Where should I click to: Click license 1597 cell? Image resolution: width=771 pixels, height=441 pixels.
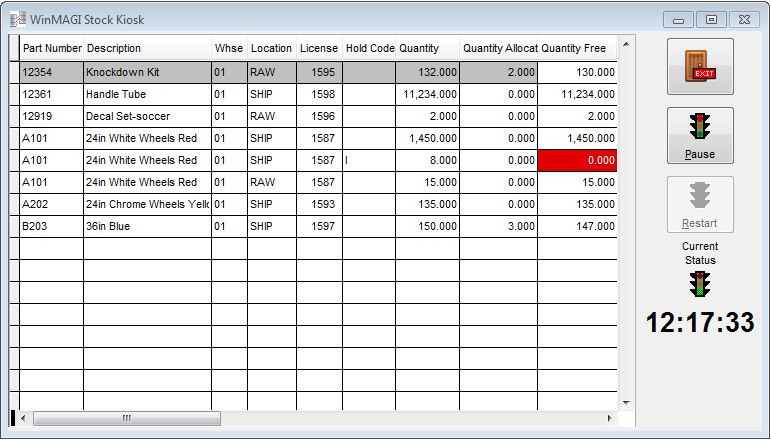(x=319, y=227)
